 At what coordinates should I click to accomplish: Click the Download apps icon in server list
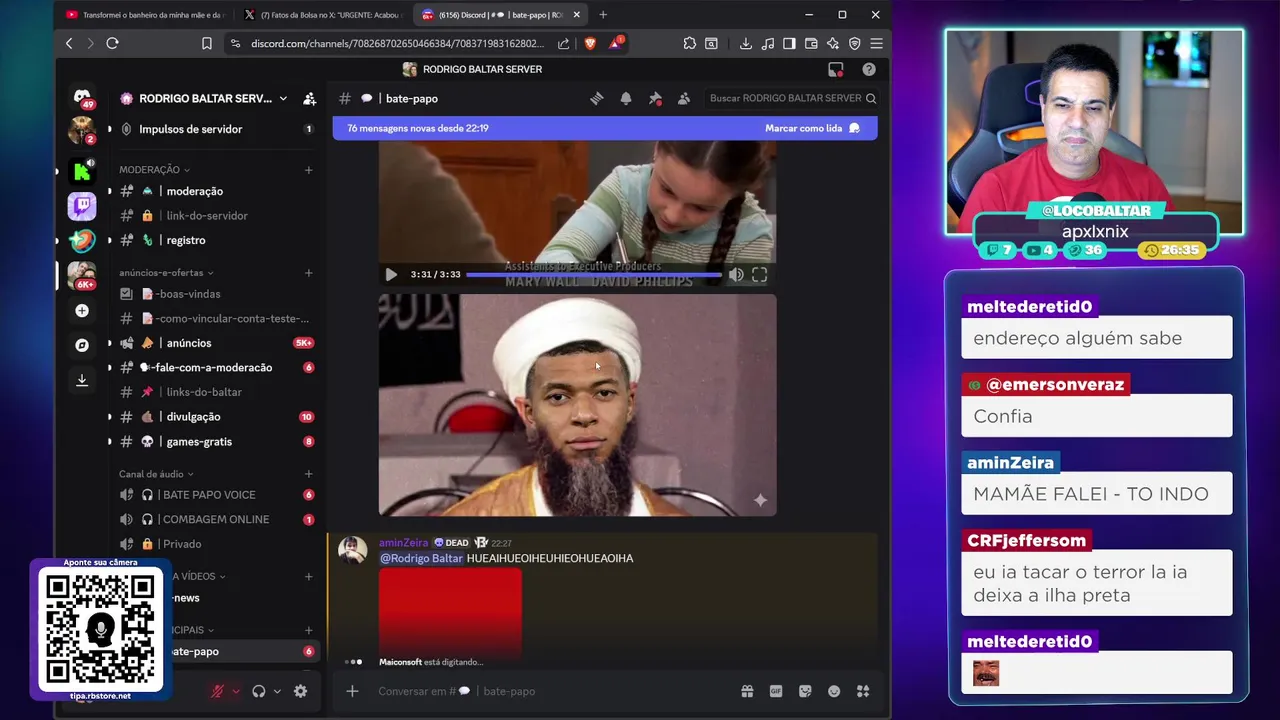coord(82,380)
